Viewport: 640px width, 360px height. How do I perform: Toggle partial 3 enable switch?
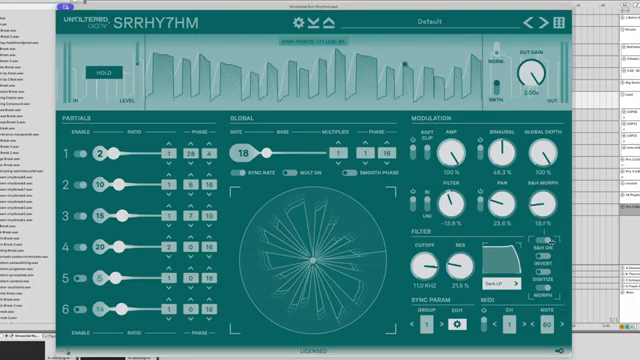click(x=80, y=216)
